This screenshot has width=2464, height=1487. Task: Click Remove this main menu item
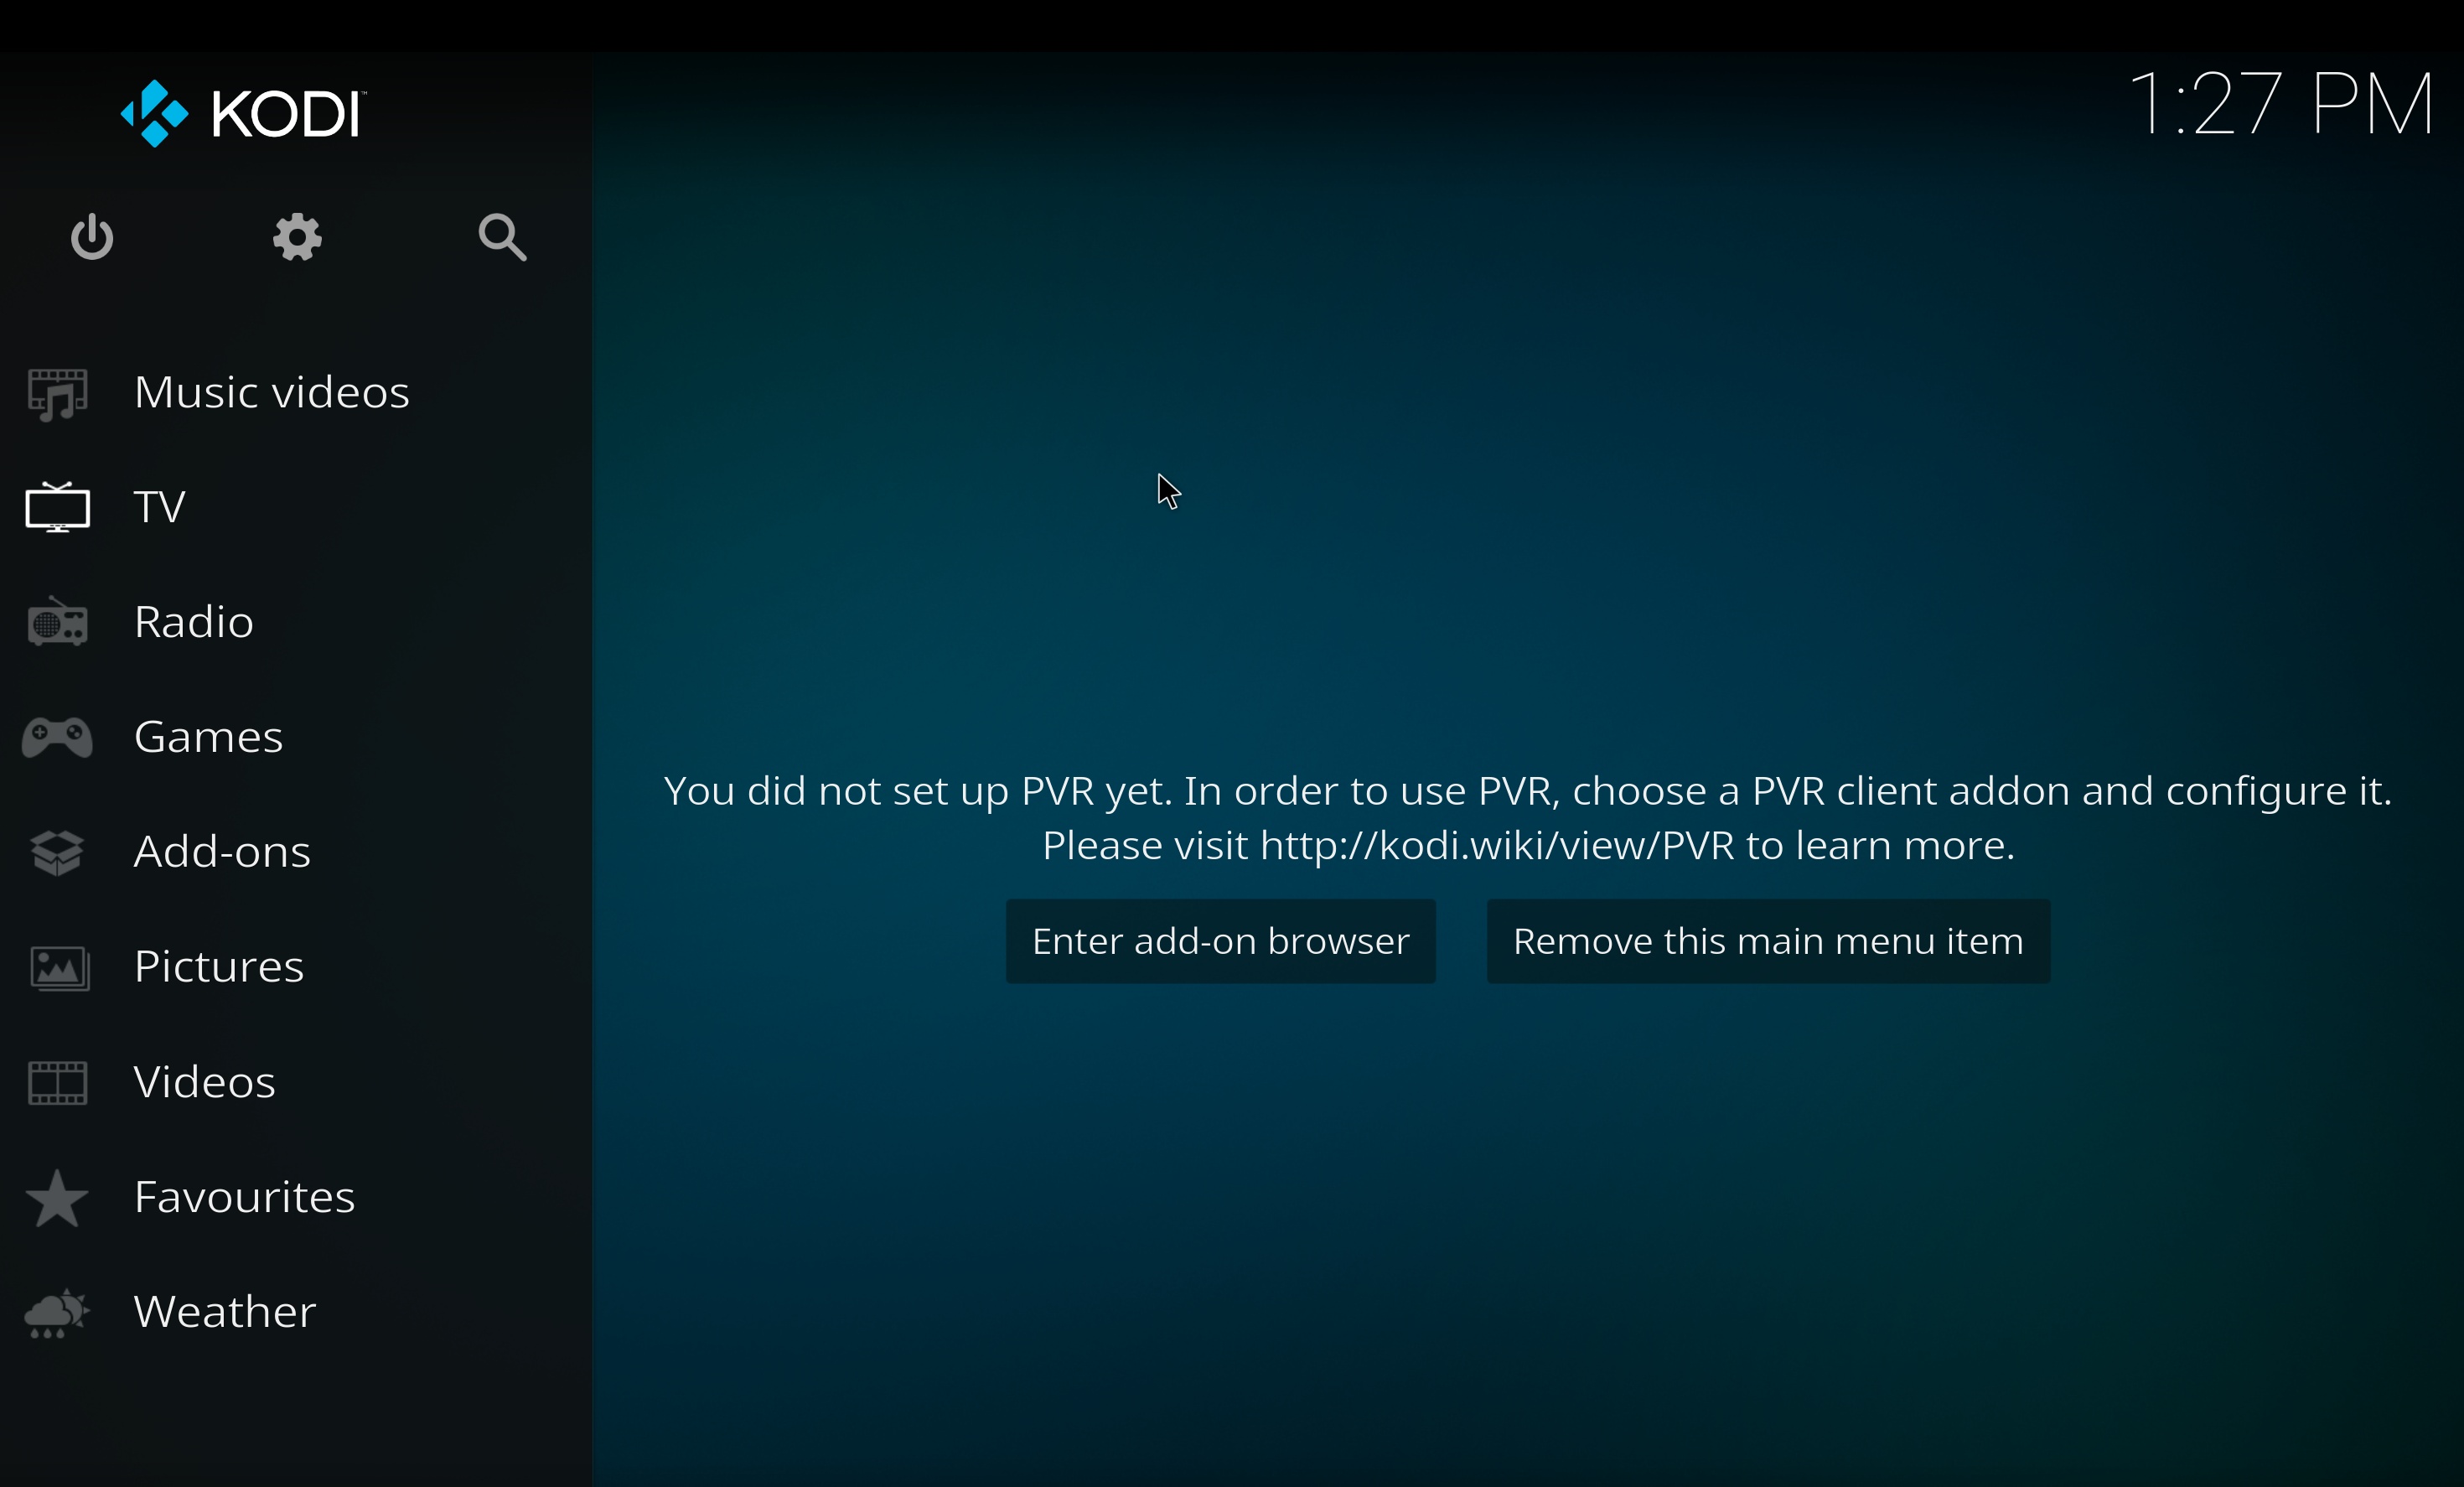(x=1768, y=941)
